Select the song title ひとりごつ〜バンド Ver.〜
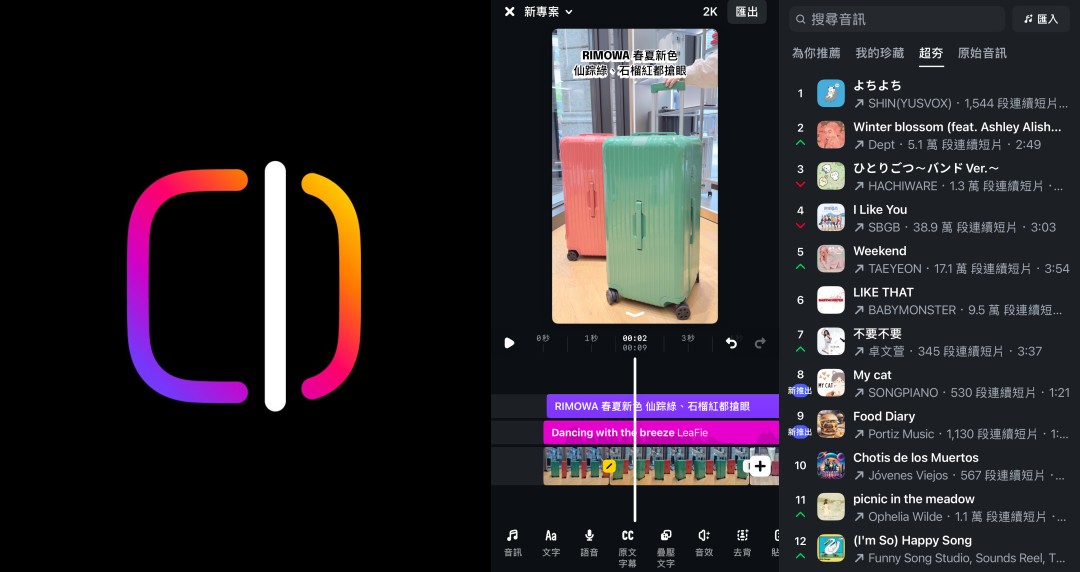Image resolution: width=1080 pixels, height=572 pixels. 926,168
